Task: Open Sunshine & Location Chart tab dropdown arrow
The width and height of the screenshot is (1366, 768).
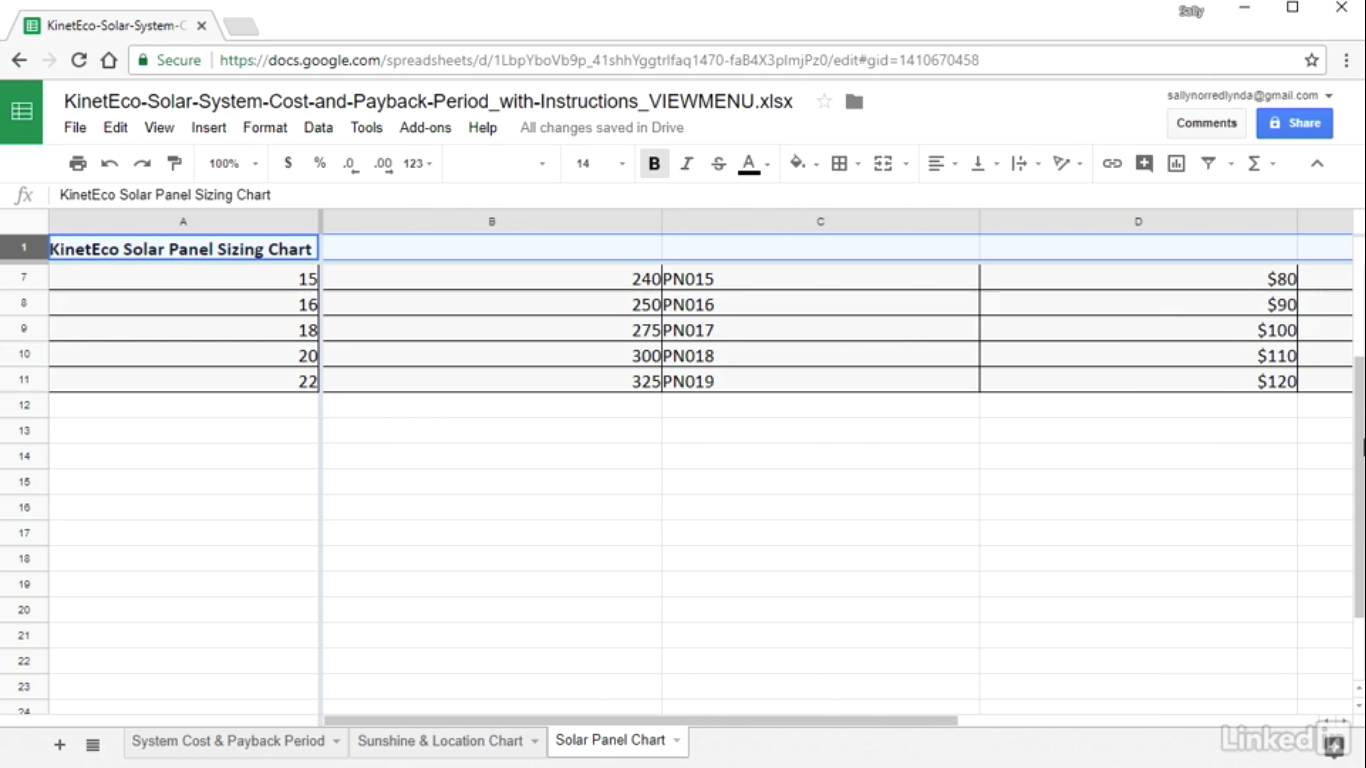Action: 535,741
